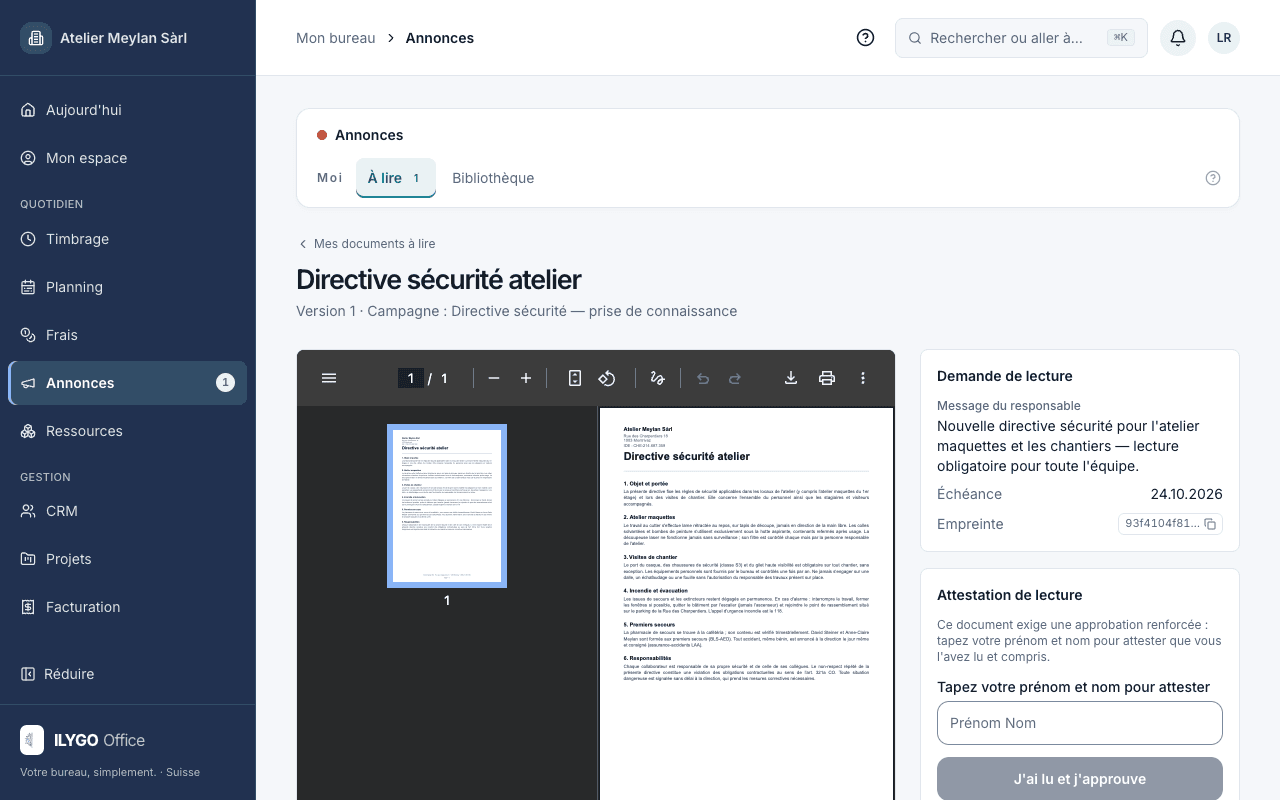Viewport: 1280px width, 800px height.
Task: Navigate to CRM in the sidebar
Action: (x=128, y=511)
